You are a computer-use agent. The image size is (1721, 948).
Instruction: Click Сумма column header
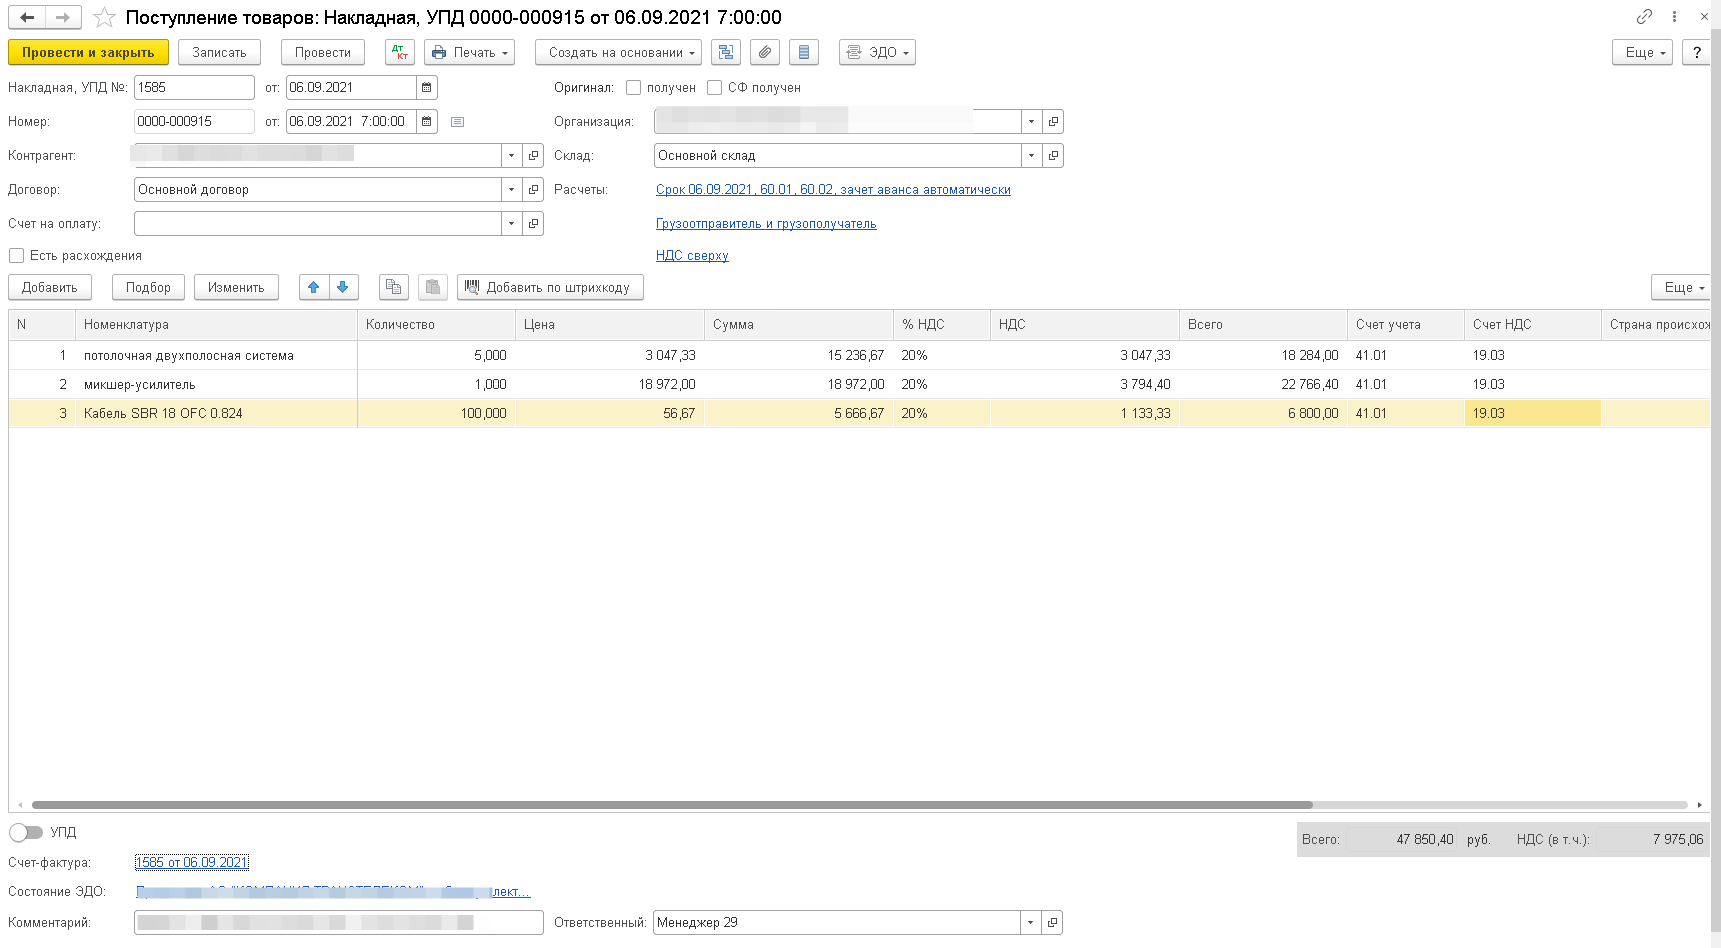799,325
